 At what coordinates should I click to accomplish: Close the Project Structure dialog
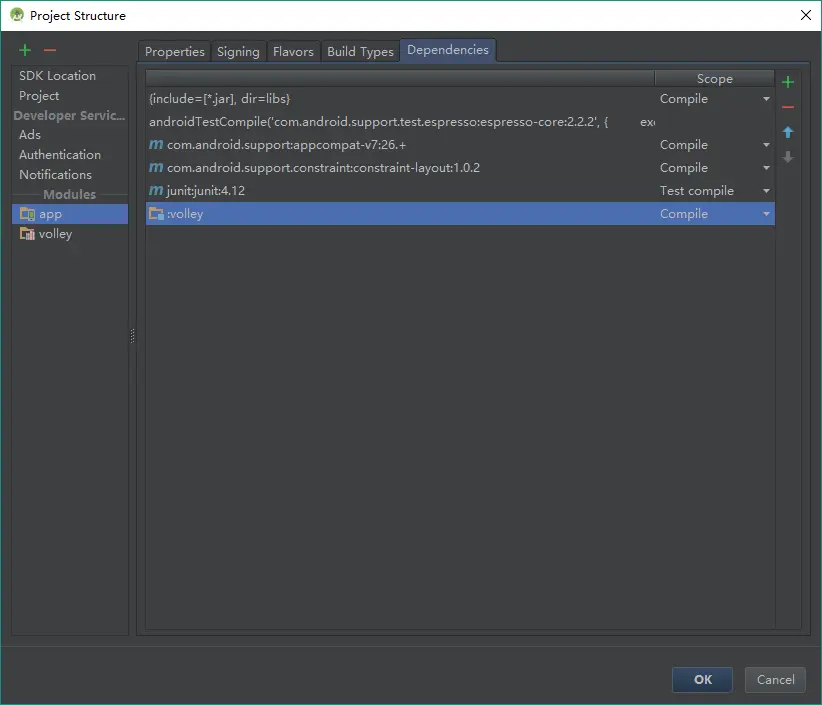pyautogui.click(x=806, y=15)
